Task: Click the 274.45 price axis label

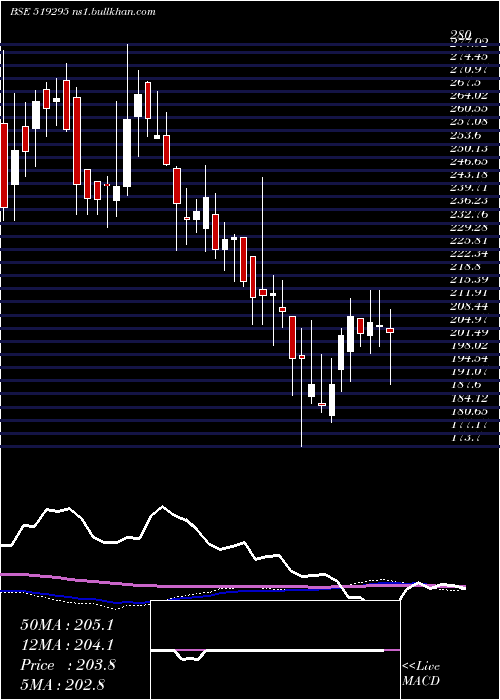Action: [469, 56]
